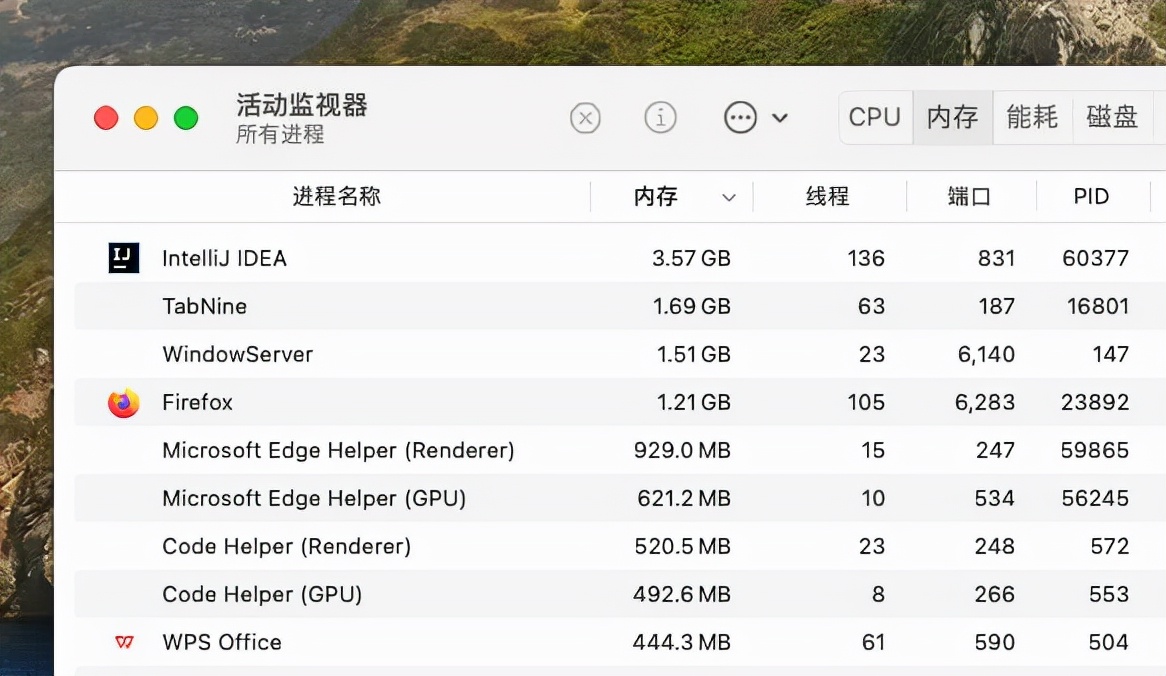Select the 内存 tab
The height and width of the screenshot is (676, 1166).
pyautogui.click(x=952, y=117)
